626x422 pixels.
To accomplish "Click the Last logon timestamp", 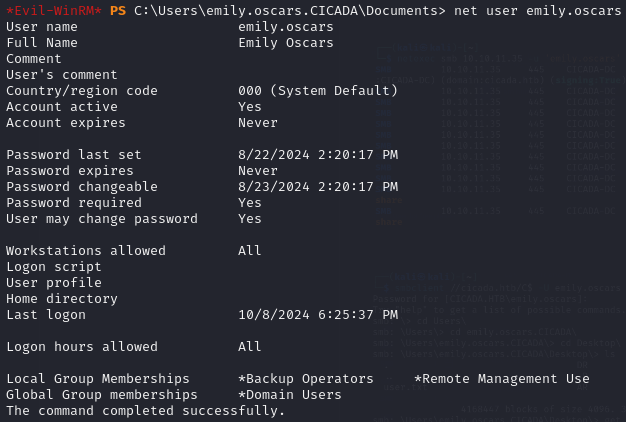I will [x=318, y=315].
